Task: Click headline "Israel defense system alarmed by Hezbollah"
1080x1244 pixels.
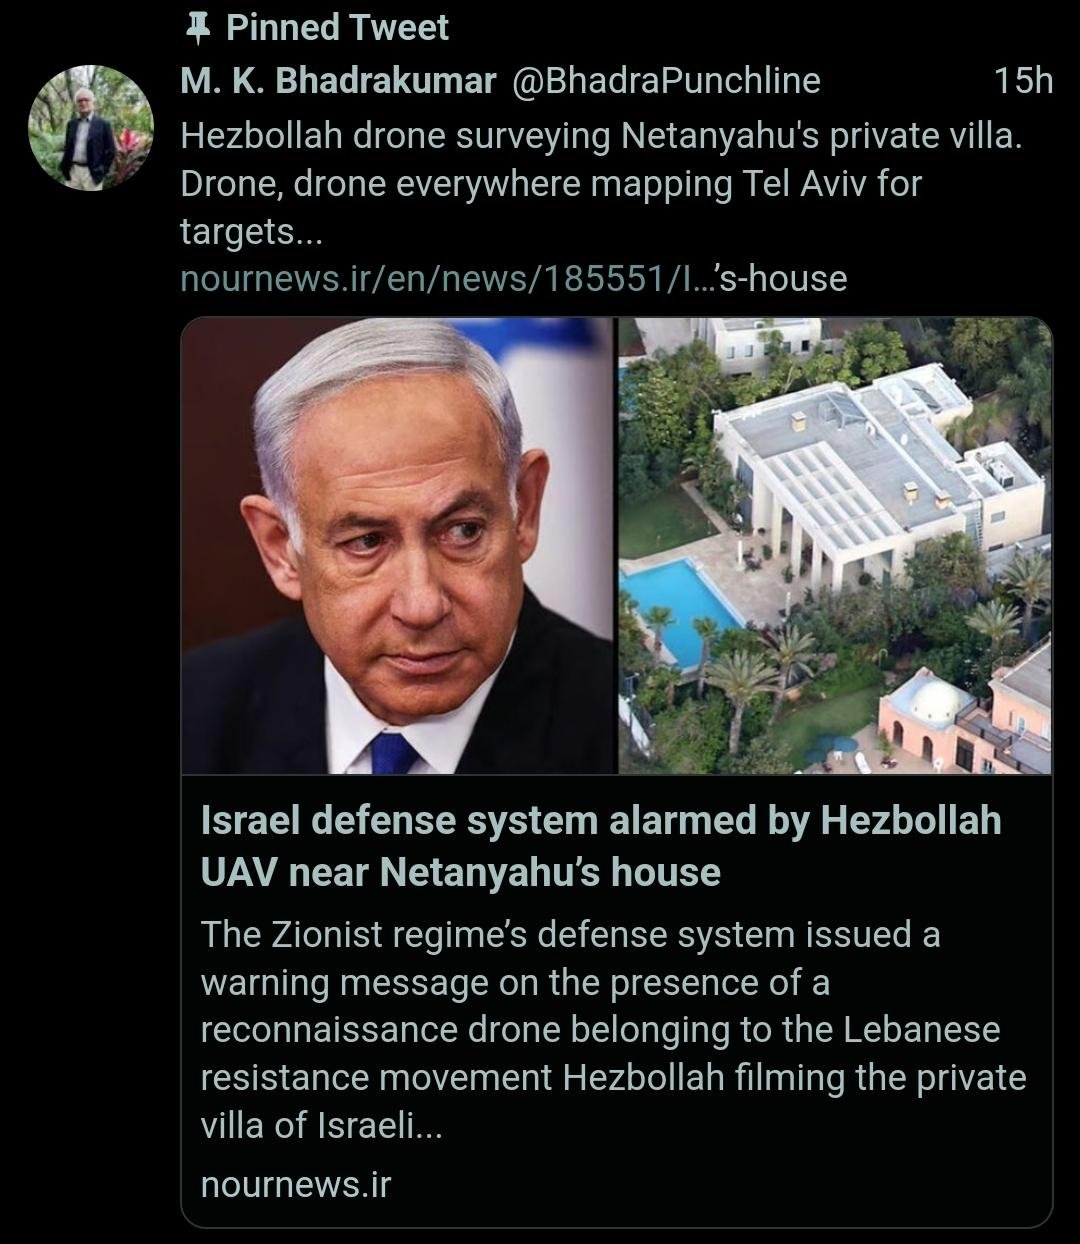Action: (x=601, y=820)
